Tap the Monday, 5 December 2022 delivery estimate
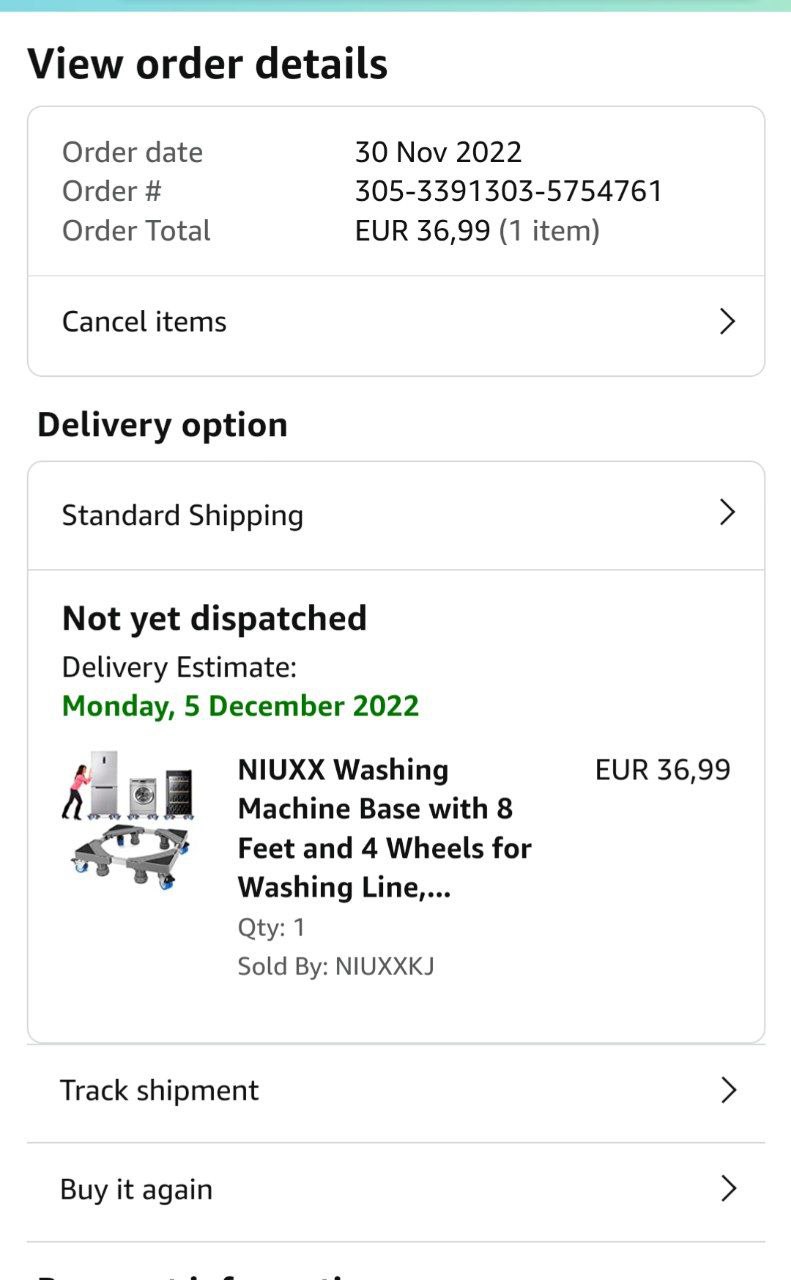 [241, 706]
